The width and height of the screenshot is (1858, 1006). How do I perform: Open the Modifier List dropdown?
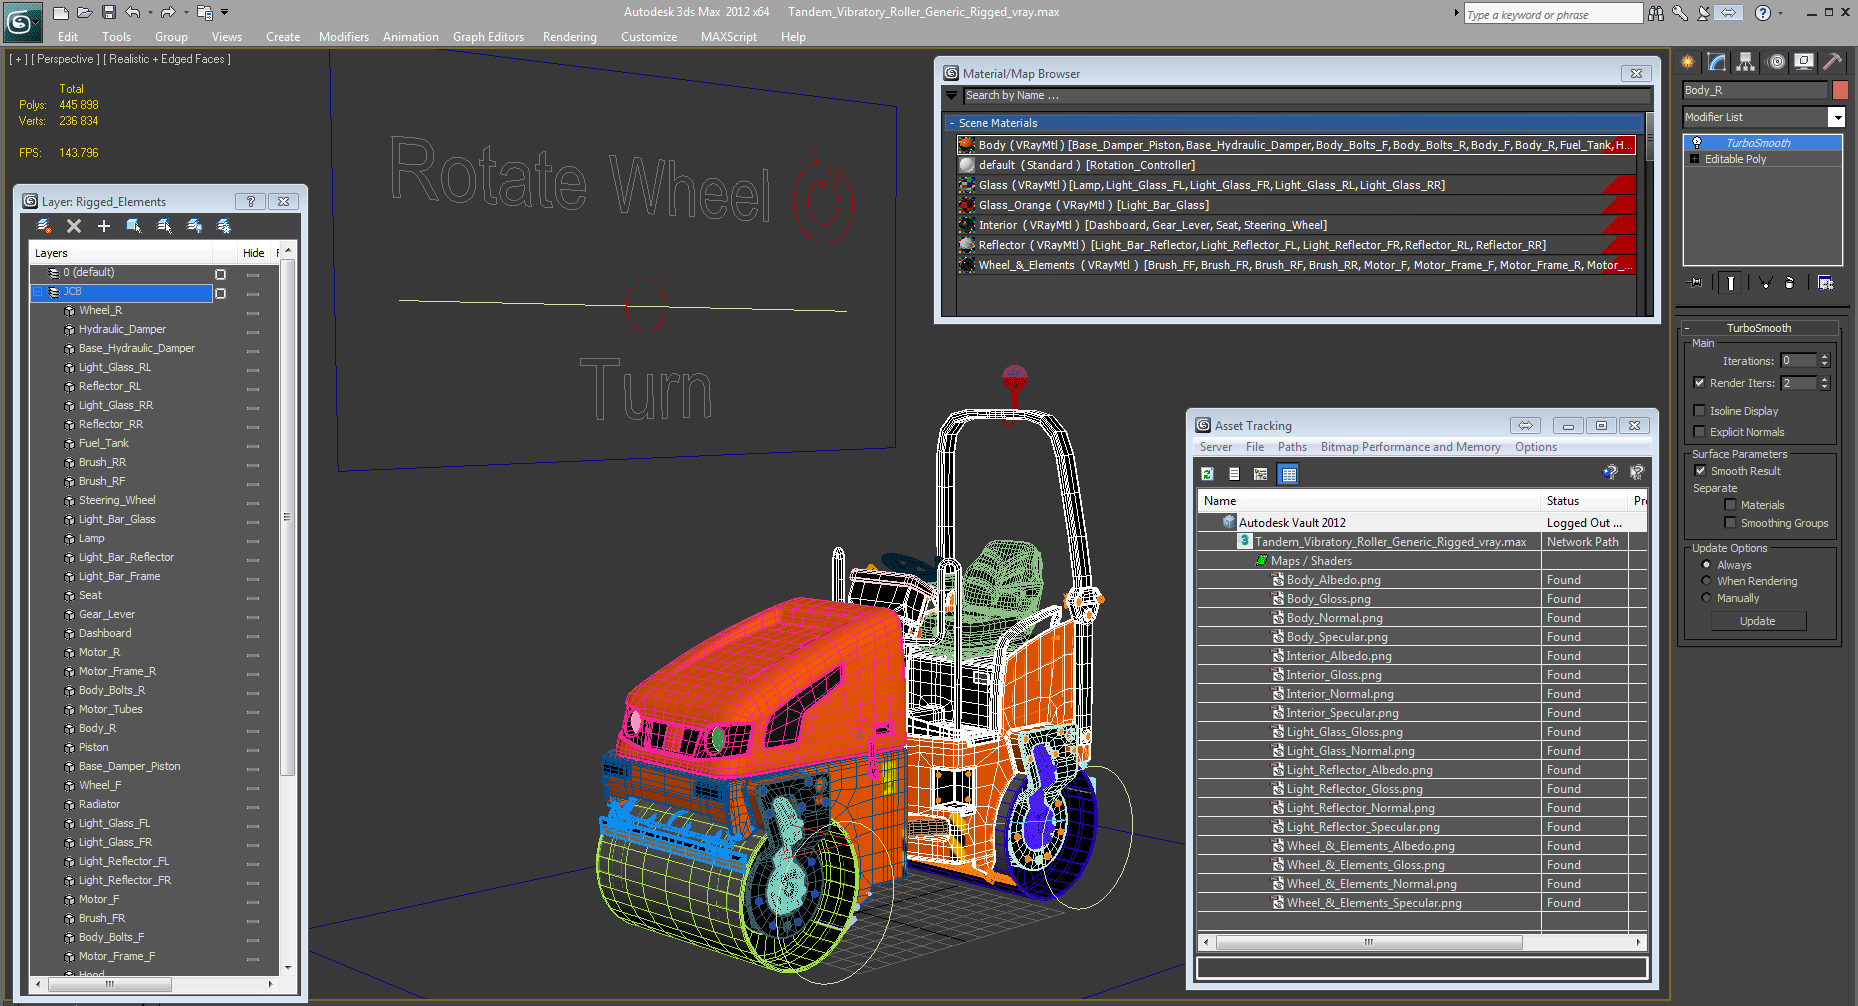coord(1837,117)
